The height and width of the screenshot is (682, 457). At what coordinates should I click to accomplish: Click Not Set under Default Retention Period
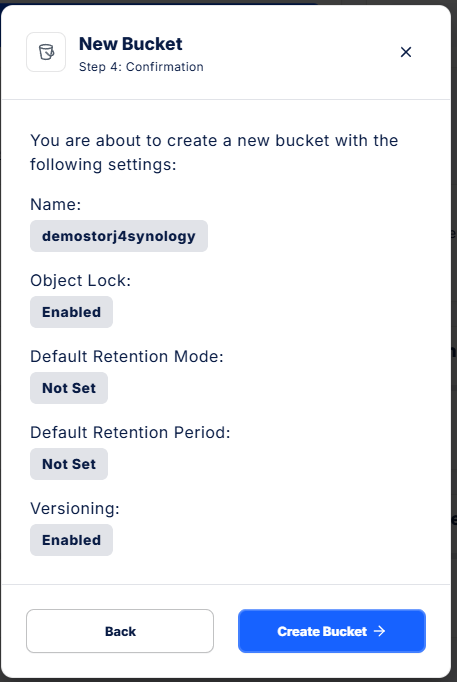coord(69,464)
